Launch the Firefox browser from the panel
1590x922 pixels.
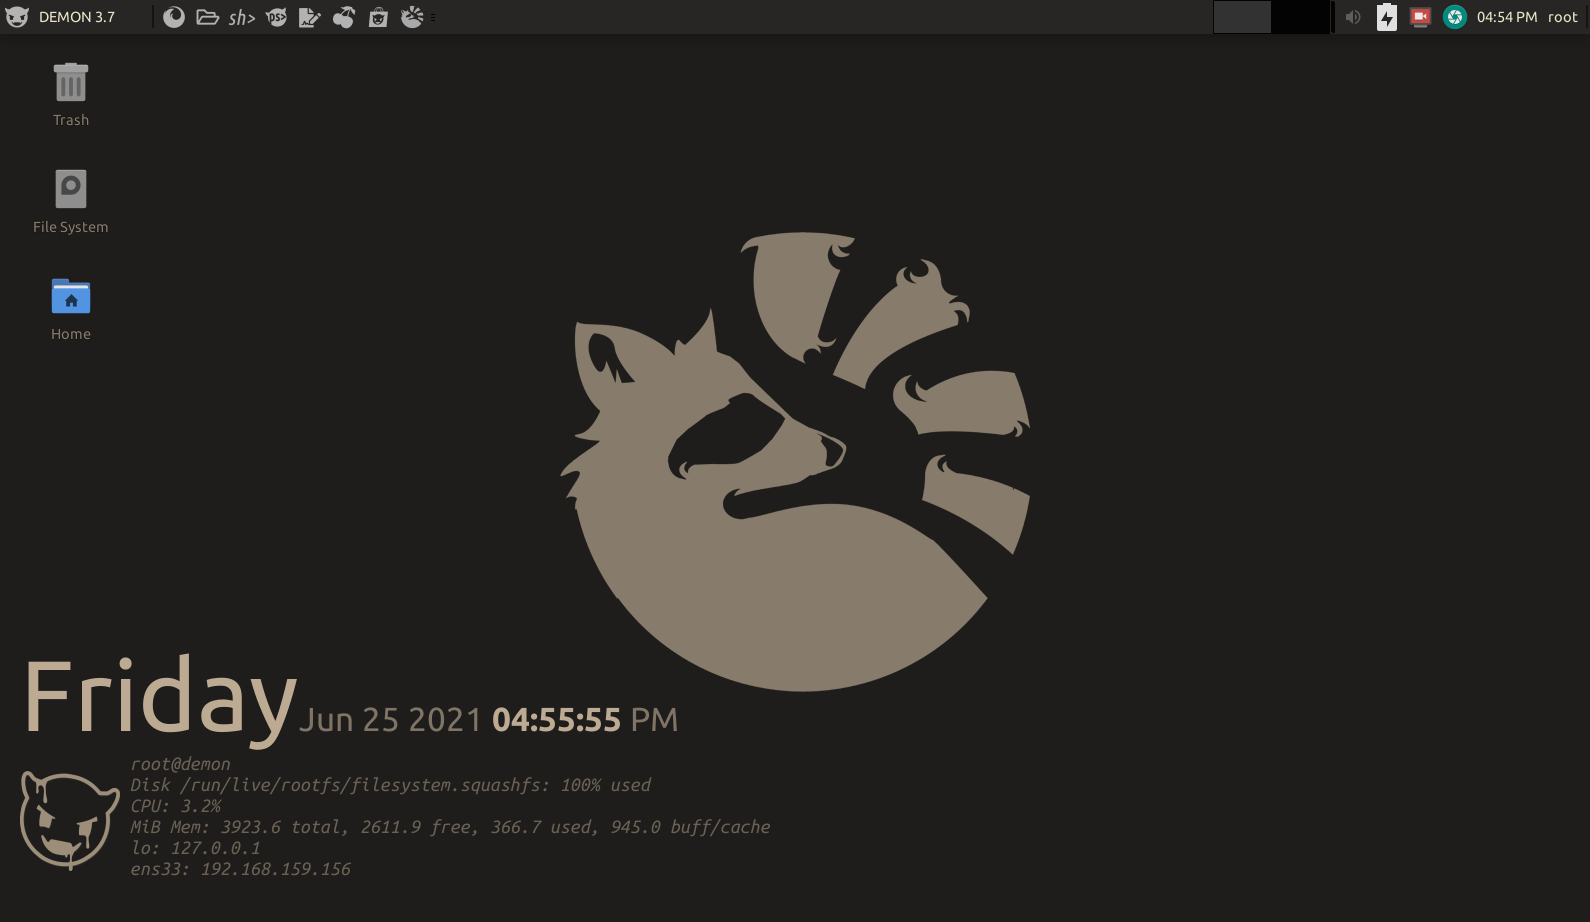click(x=174, y=17)
